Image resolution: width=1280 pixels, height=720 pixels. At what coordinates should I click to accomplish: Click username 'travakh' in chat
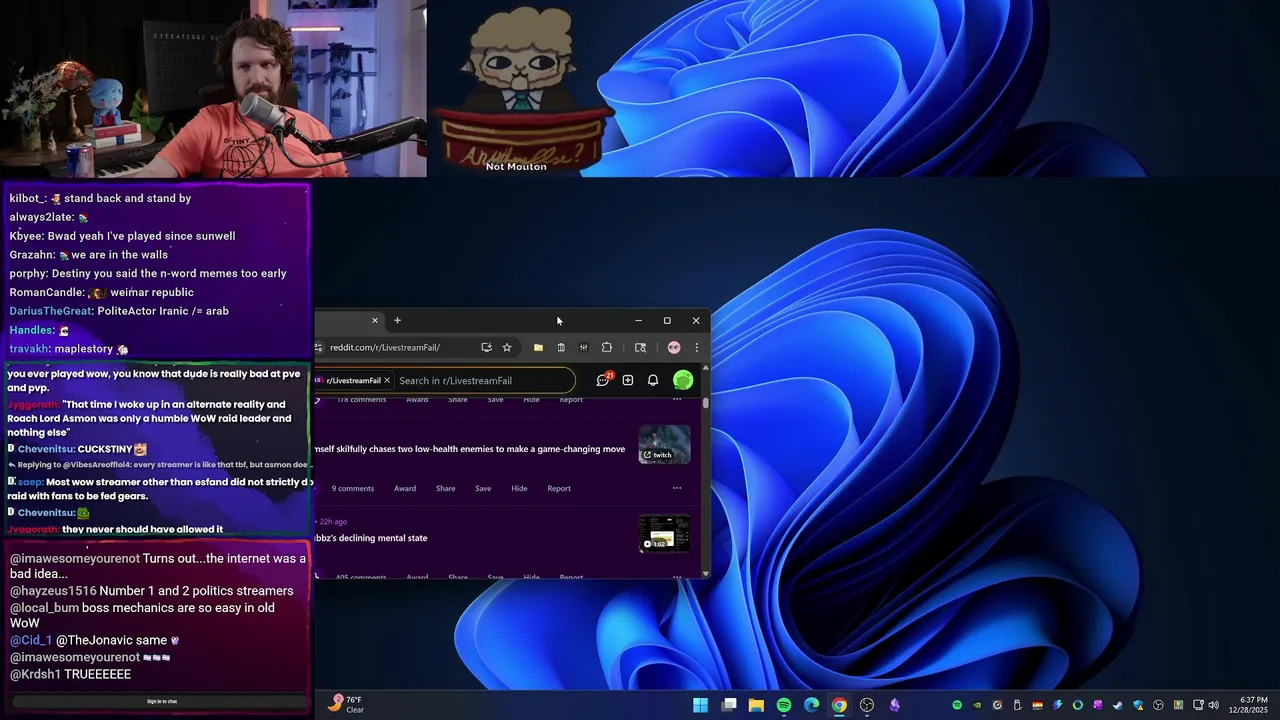pyautogui.click(x=29, y=349)
